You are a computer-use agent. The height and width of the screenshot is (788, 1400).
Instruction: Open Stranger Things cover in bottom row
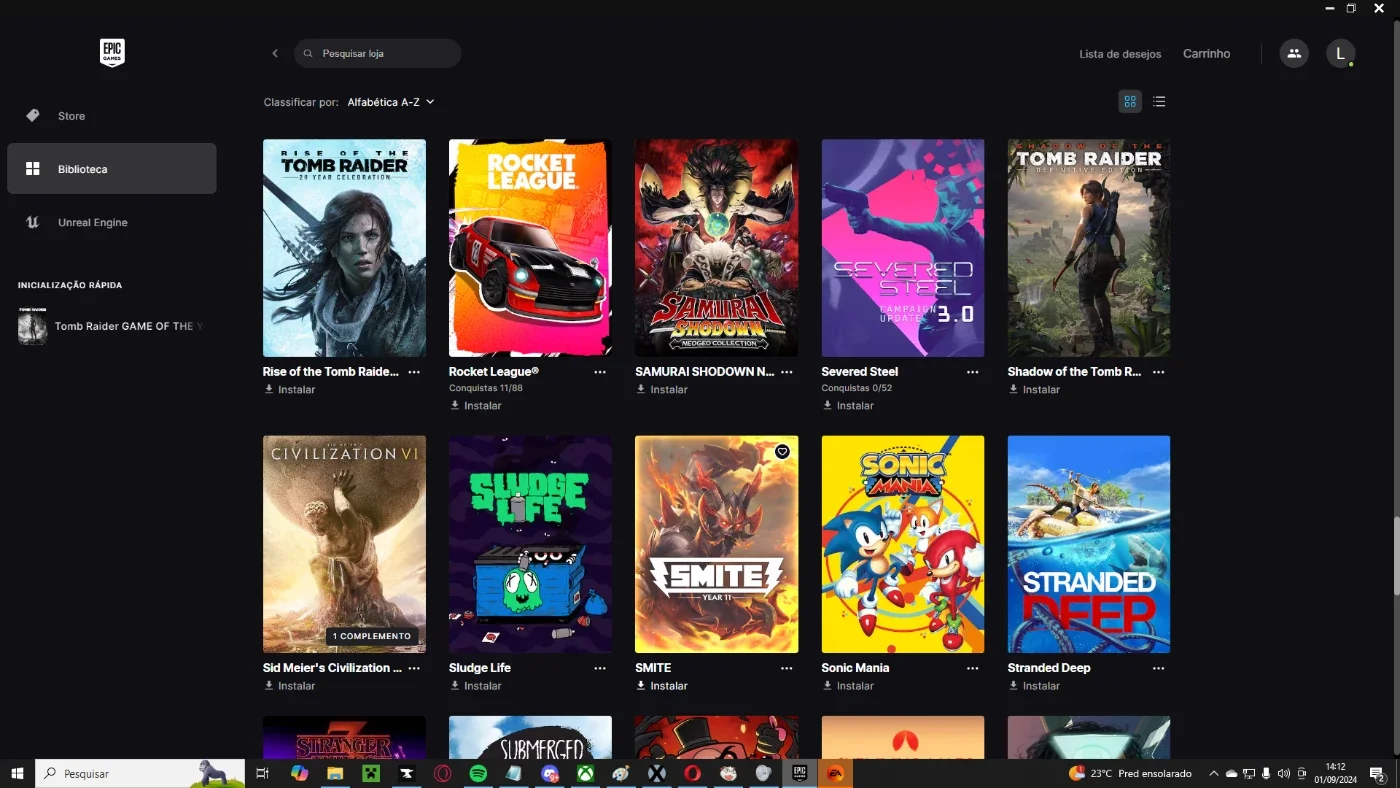[344, 738]
